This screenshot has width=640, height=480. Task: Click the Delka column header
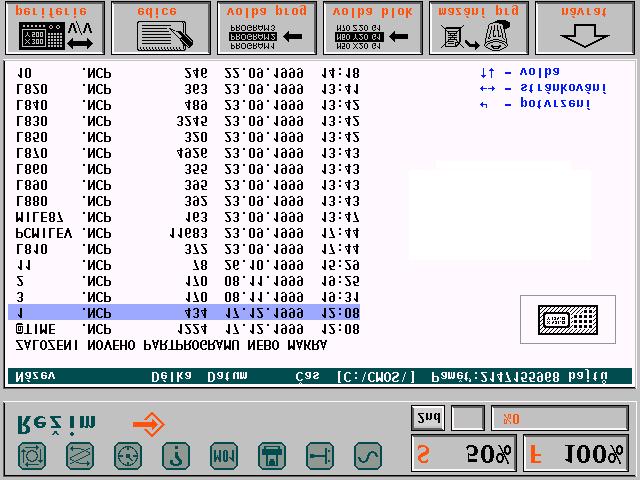pos(171,376)
